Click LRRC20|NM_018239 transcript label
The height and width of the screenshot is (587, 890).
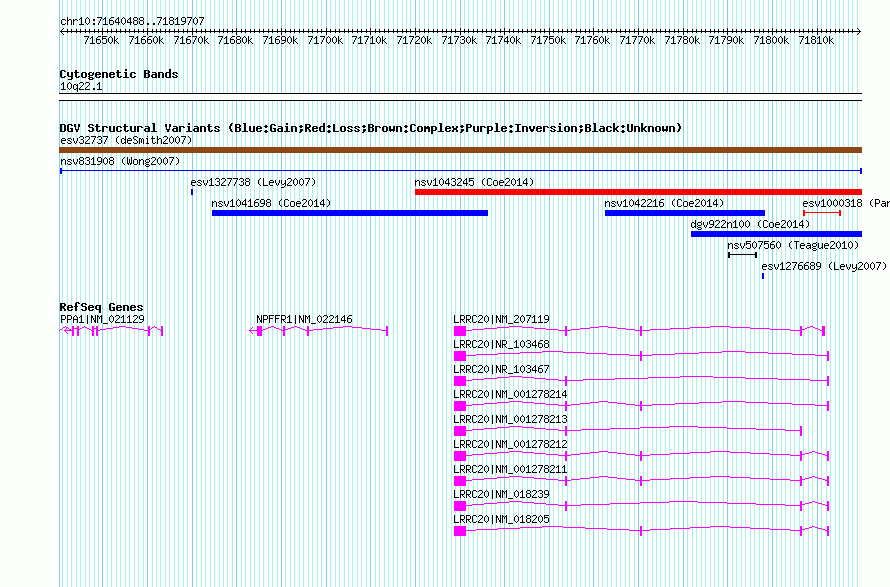click(x=501, y=494)
